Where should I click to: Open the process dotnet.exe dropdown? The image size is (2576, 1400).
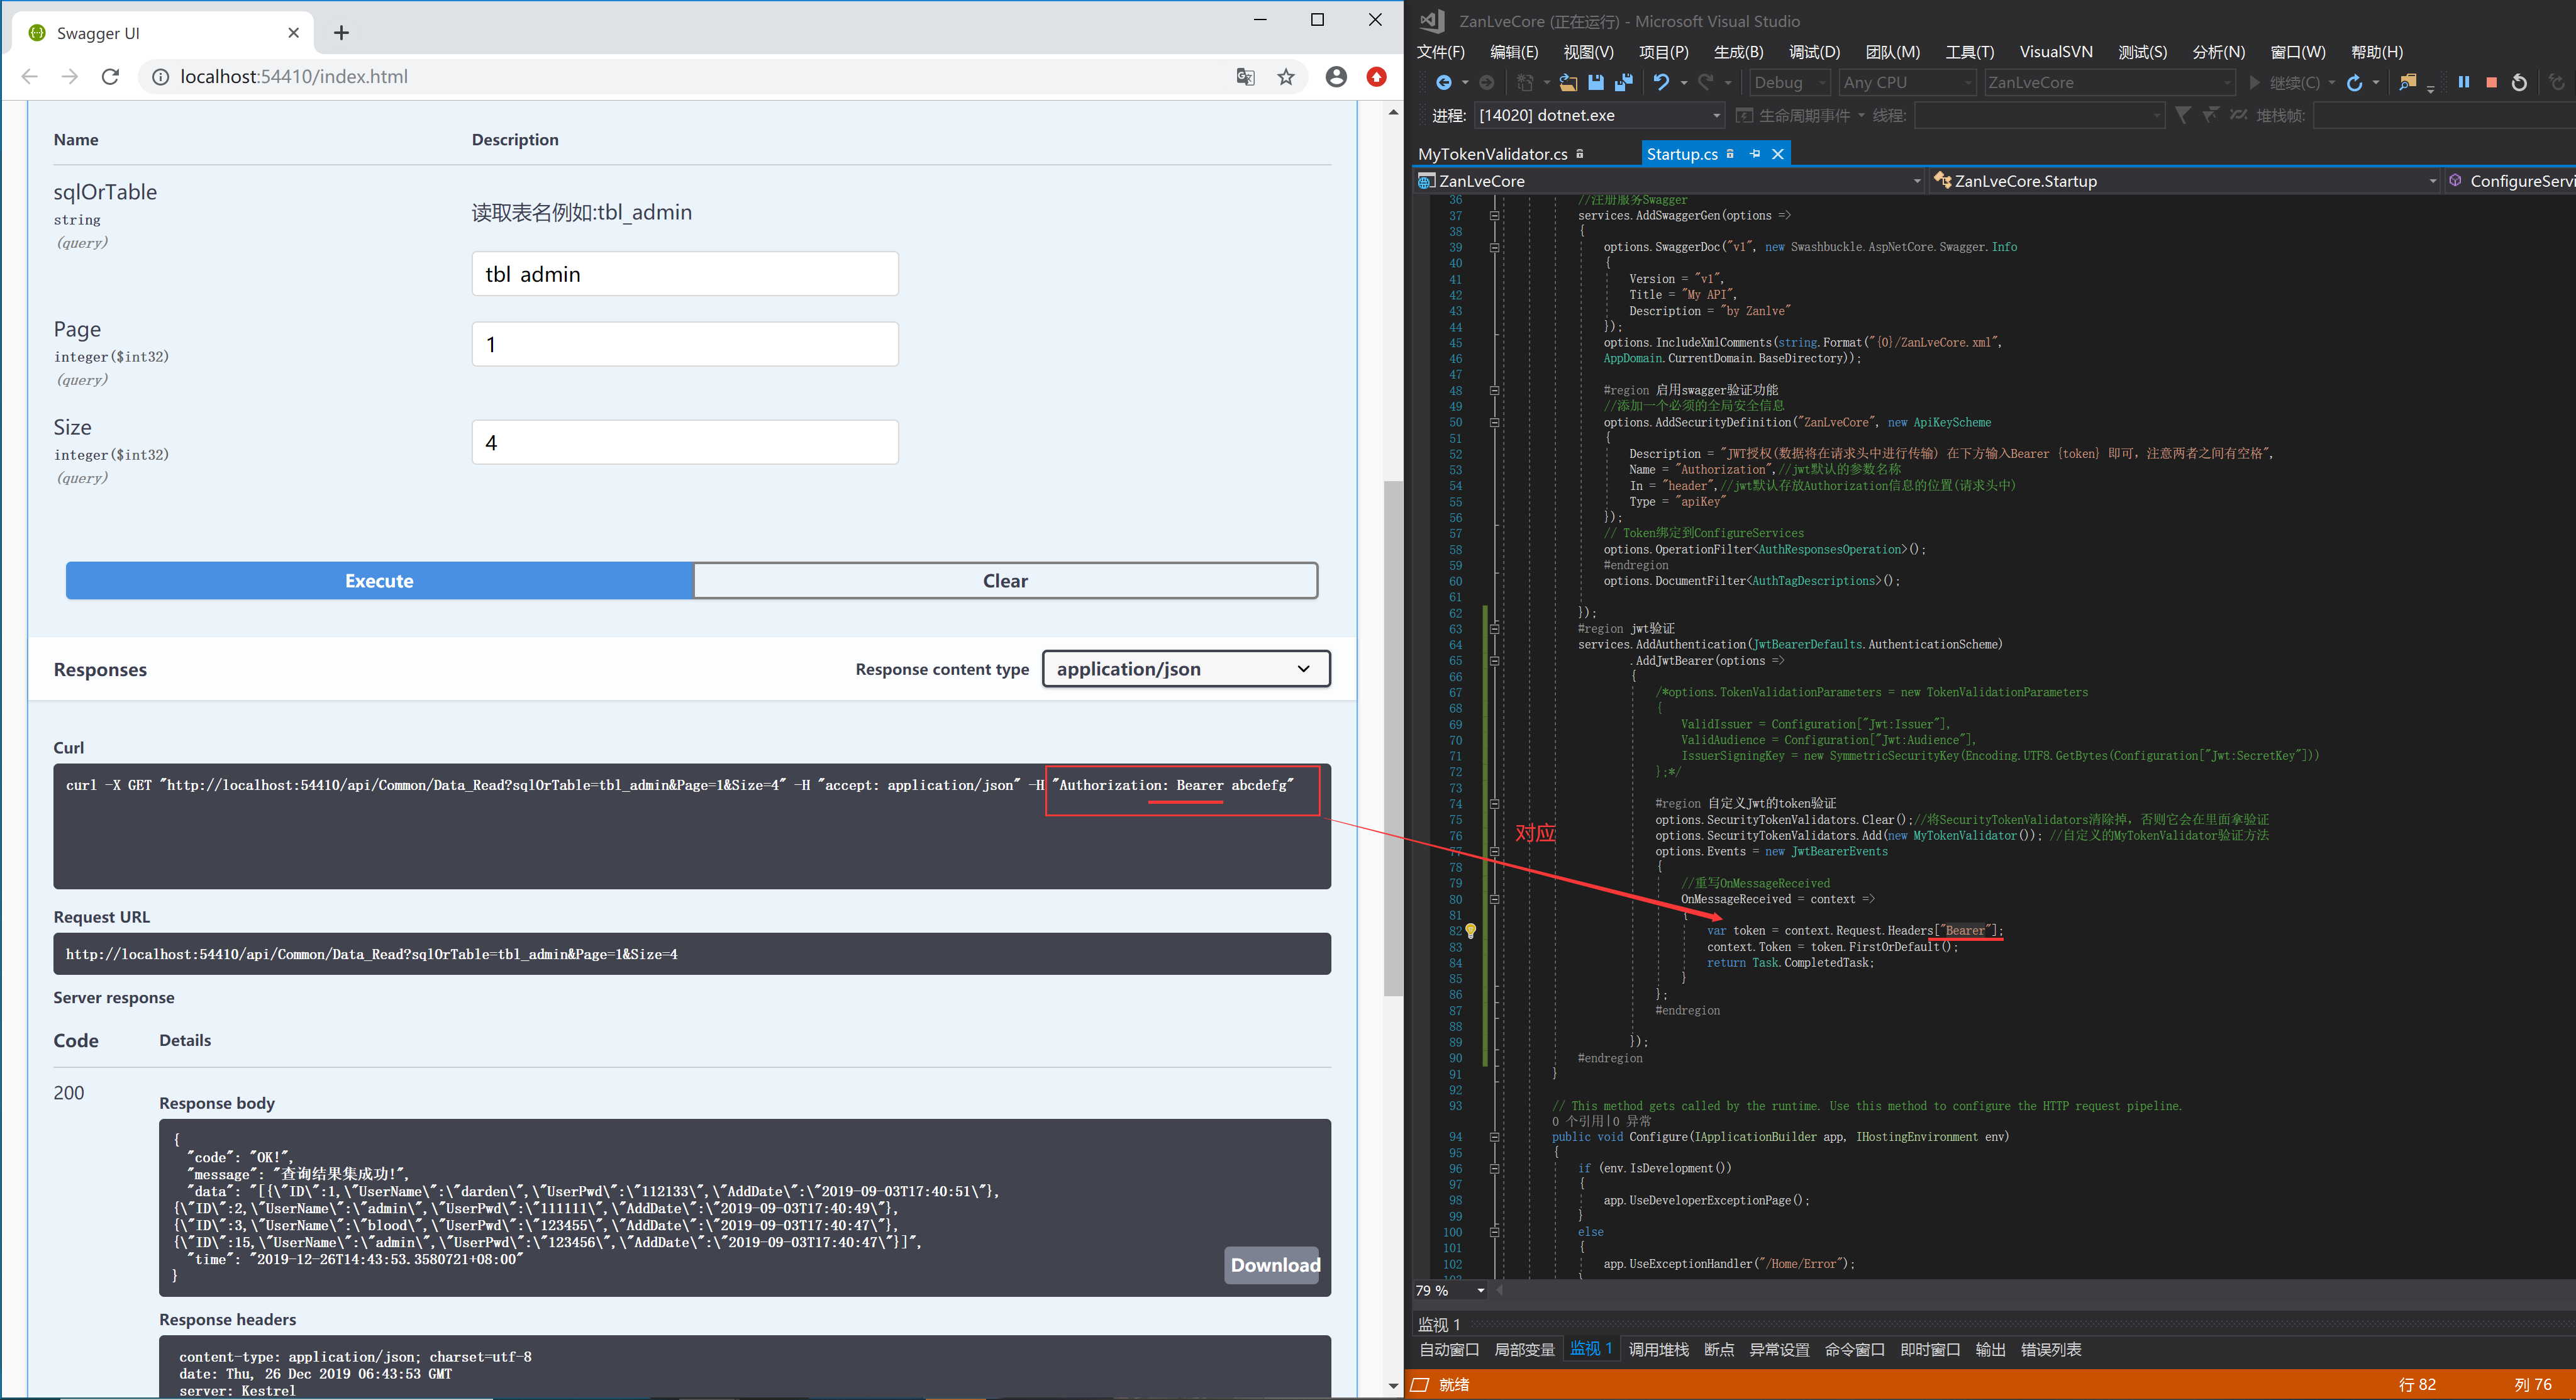point(1600,116)
